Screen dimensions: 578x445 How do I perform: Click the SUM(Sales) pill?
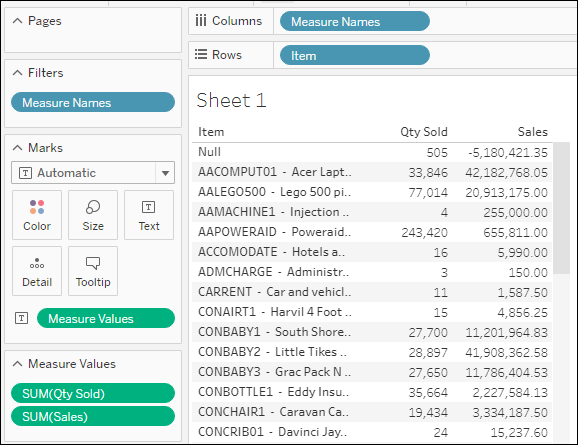click(x=93, y=416)
